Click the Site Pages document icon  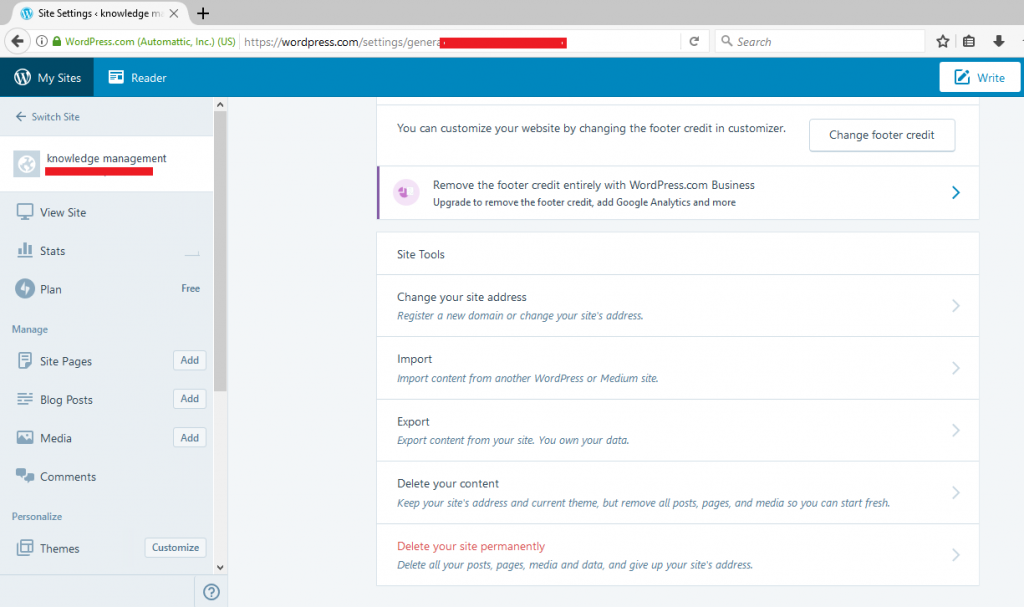(x=25, y=361)
